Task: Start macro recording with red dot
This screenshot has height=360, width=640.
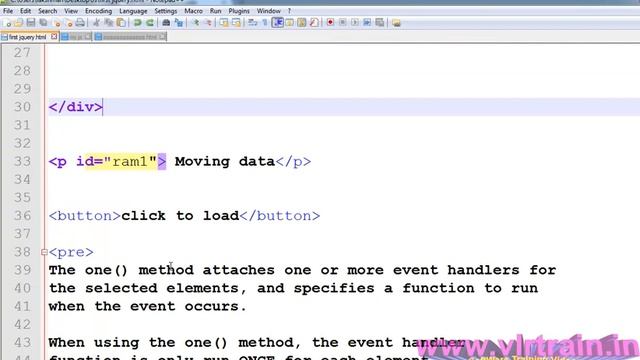Action: (330, 23)
